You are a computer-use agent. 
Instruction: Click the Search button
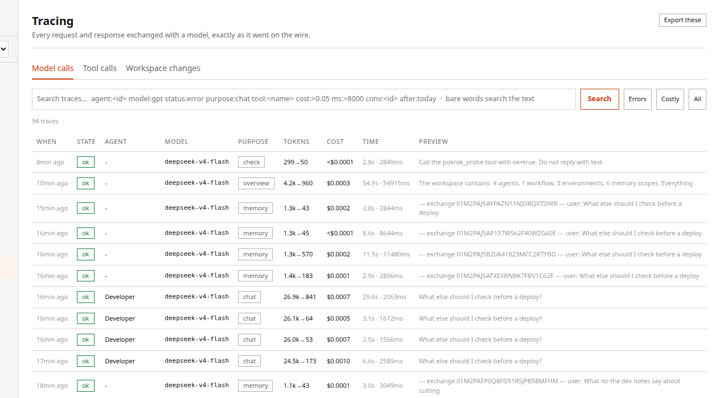pyautogui.click(x=599, y=99)
